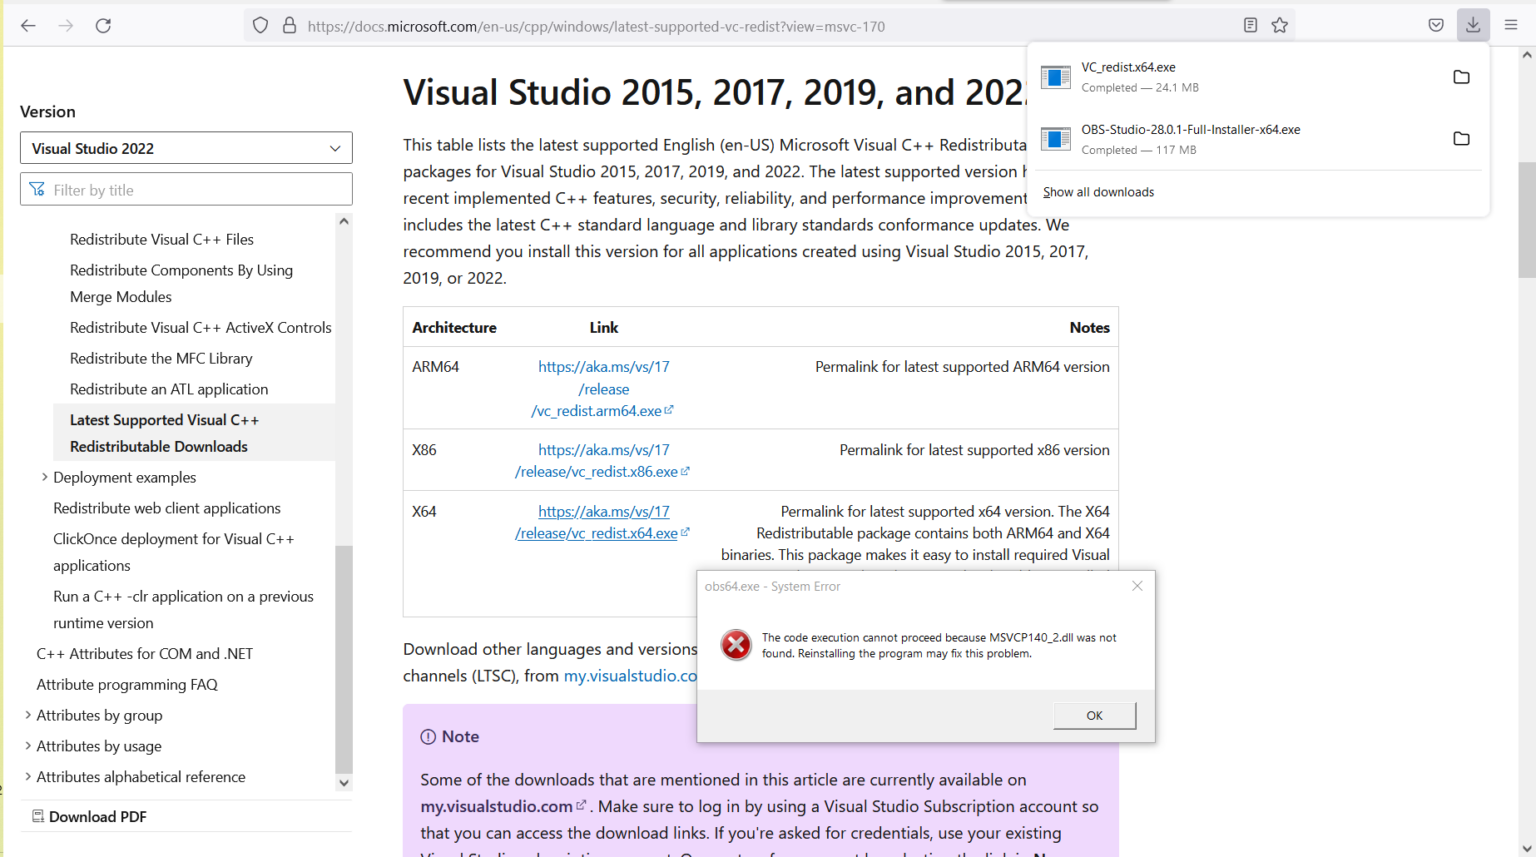
Task: Expand the Deployment examples tree node
Action: [x=44, y=477]
